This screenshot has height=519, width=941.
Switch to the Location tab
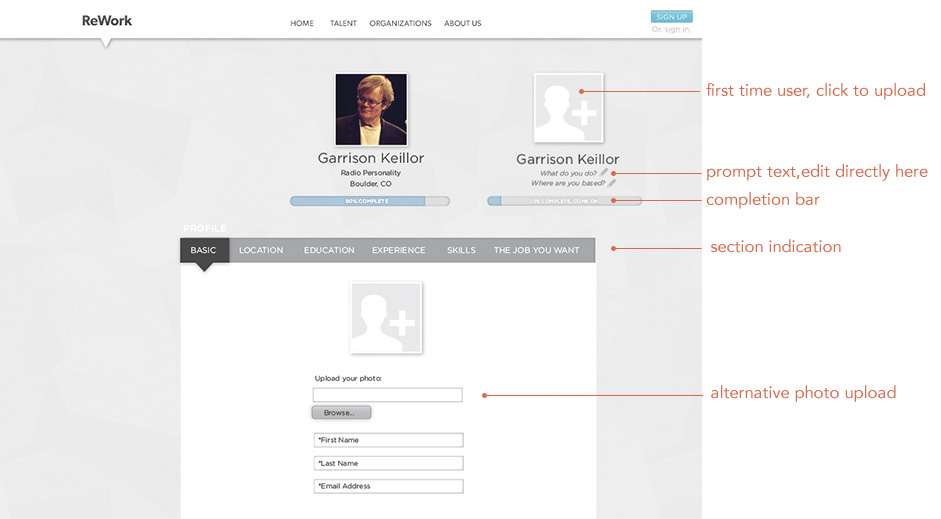pyautogui.click(x=261, y=250)
